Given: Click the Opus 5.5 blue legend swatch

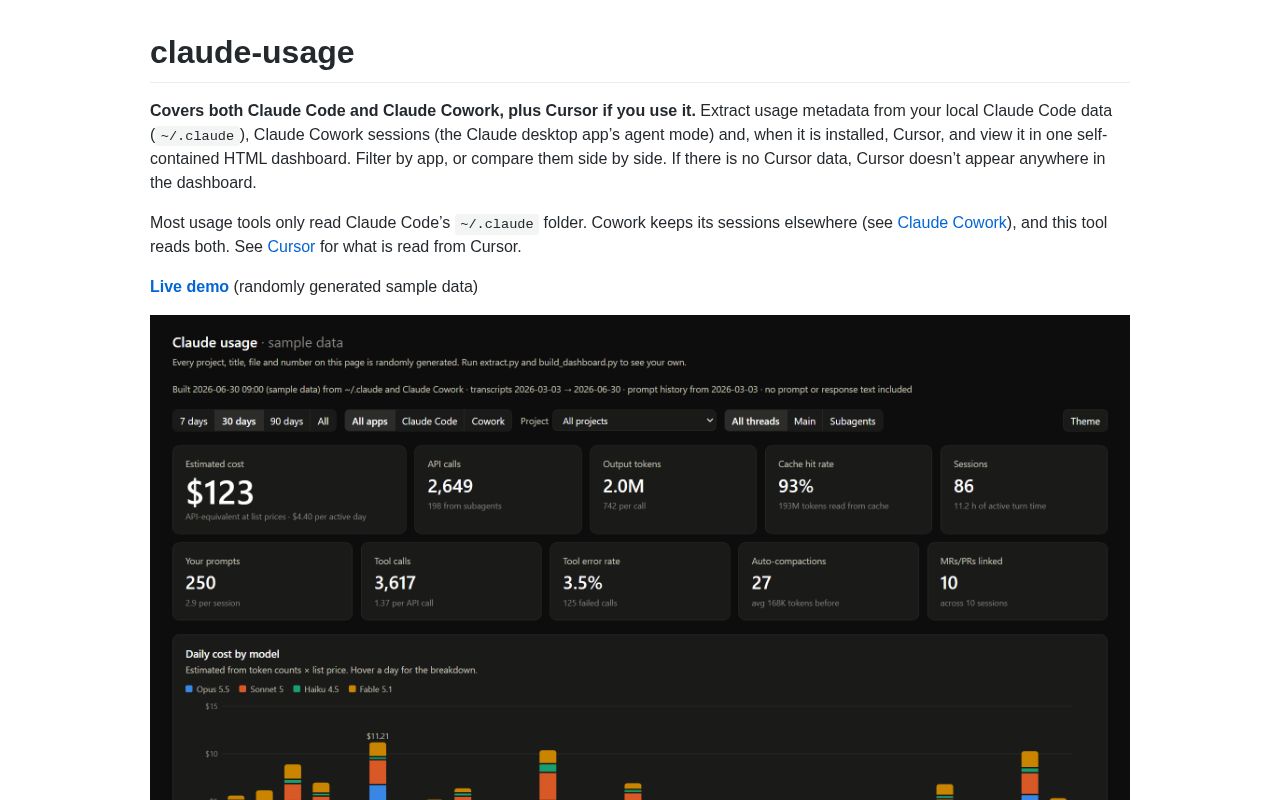Looking at the screenshot, I should coord(189,689).
